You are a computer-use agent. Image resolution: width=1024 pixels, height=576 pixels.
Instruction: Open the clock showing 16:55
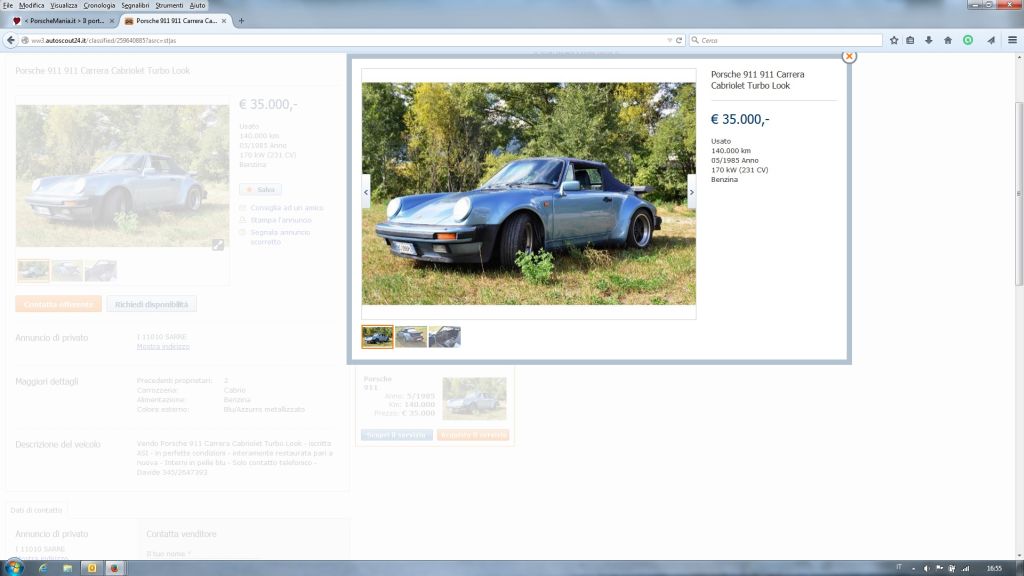coord(994,569)
